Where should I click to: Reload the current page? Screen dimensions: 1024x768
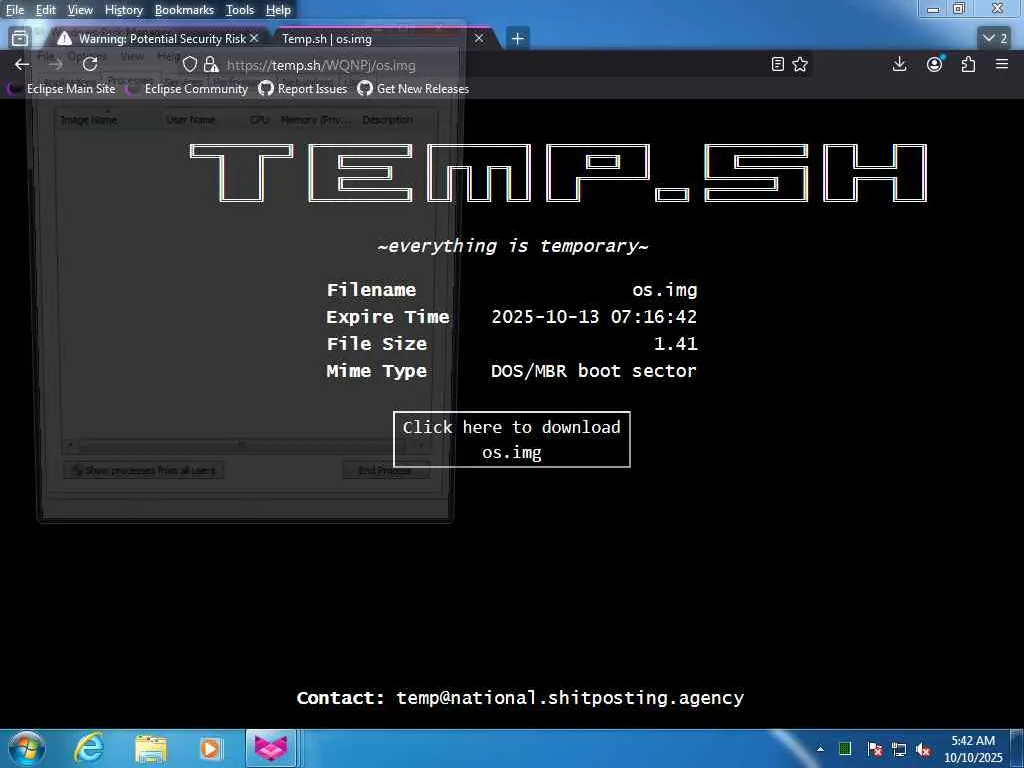pyautogui.click(x=90, y=64)
